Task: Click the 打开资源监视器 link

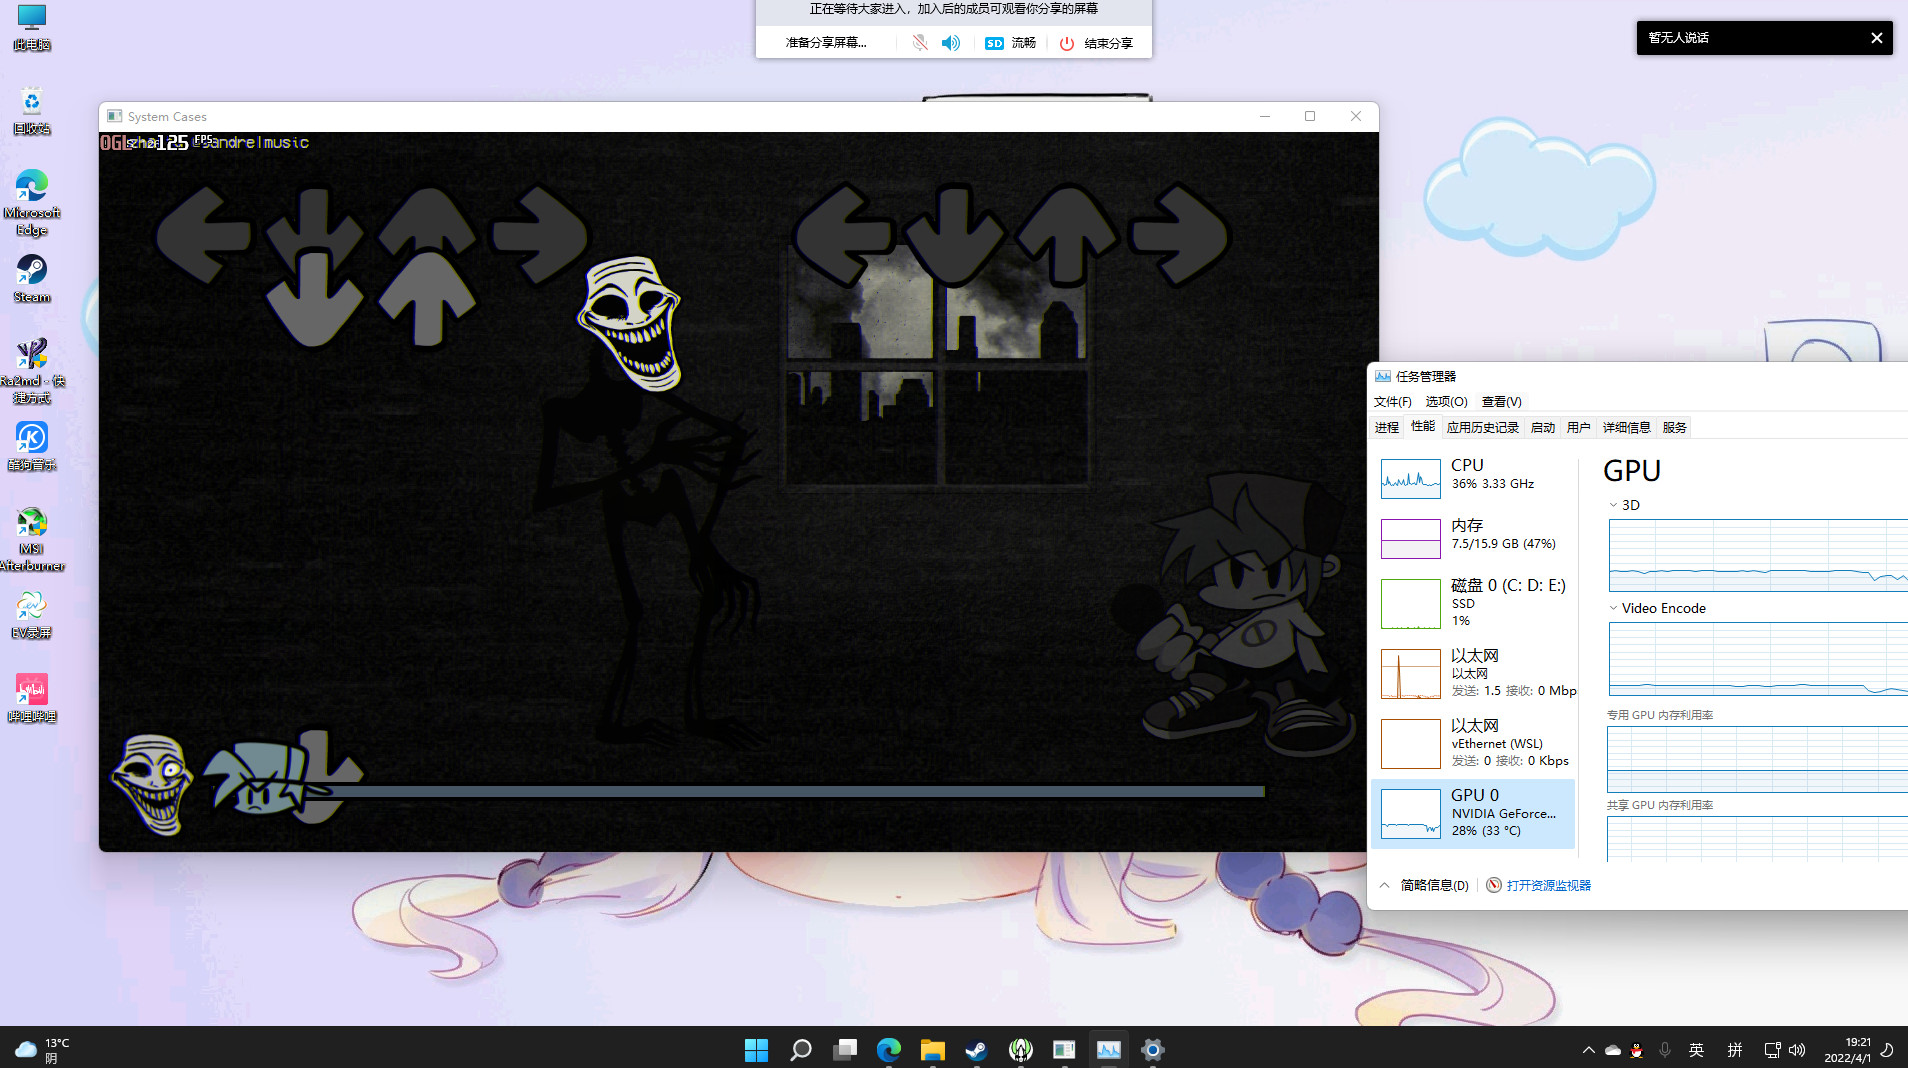Action: coord(1548,885)
